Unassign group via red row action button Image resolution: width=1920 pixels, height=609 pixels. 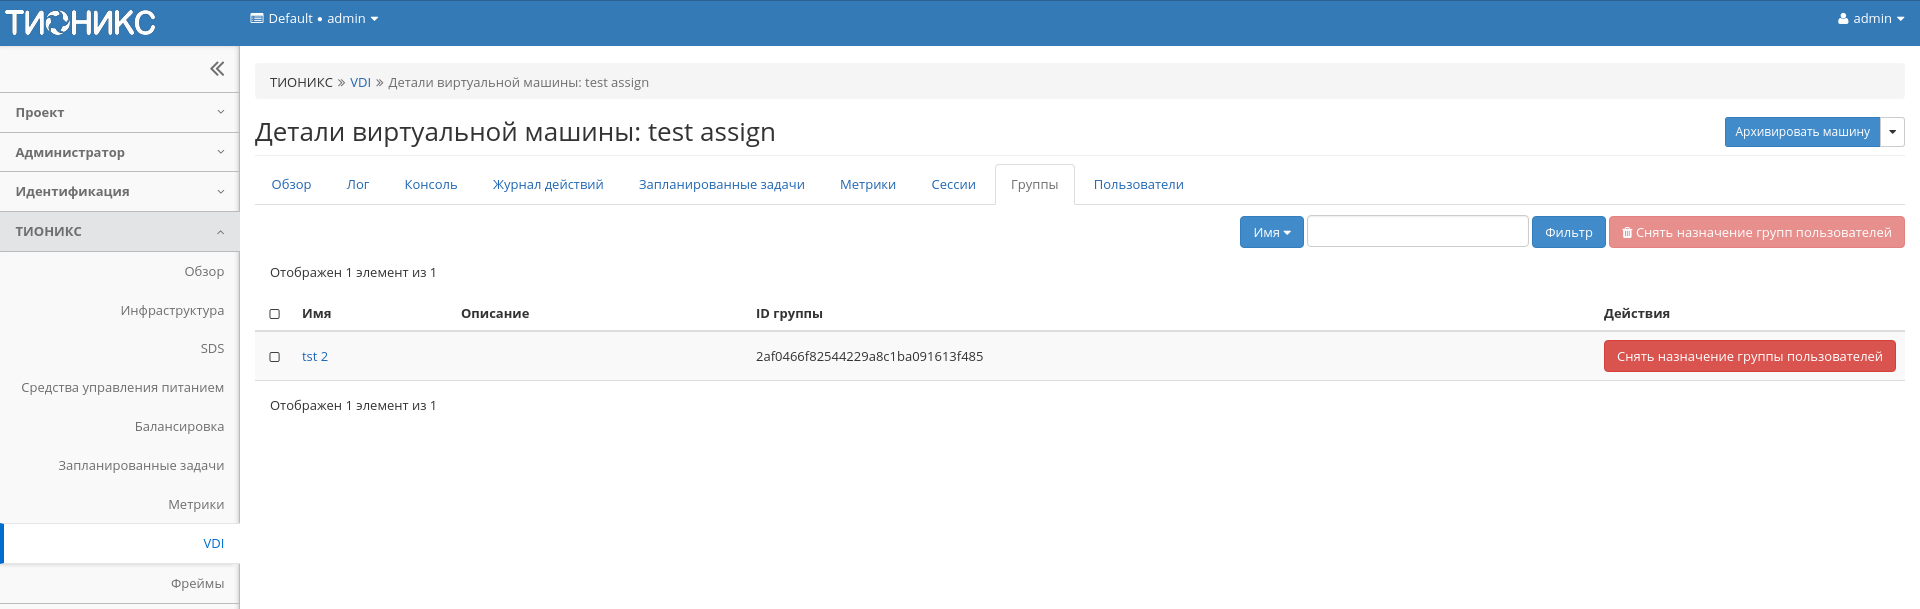[1749, 357]
